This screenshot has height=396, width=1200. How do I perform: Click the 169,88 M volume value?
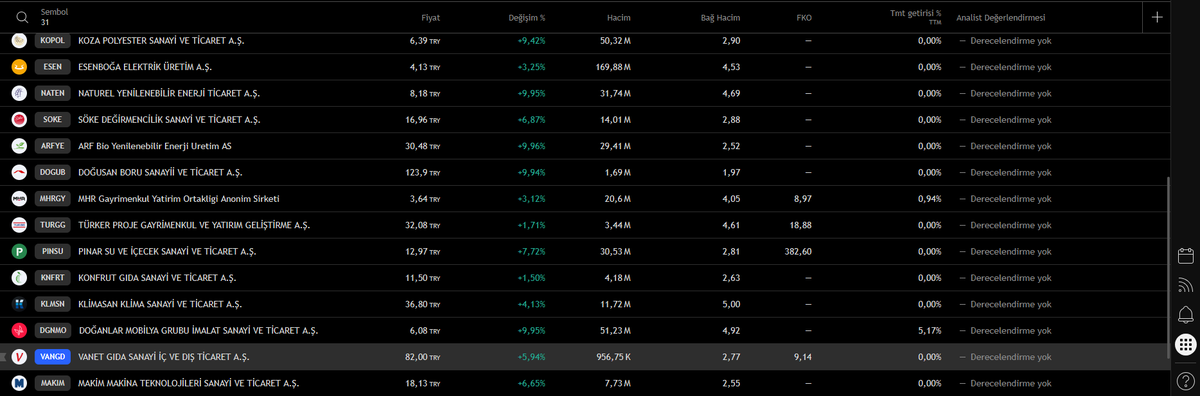pos(613,67)
